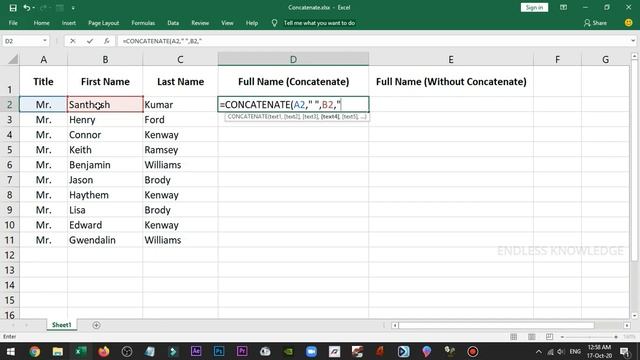Click cell containing Kumar
The width and height of the screenshot is (640, 360).
(180, 104)
